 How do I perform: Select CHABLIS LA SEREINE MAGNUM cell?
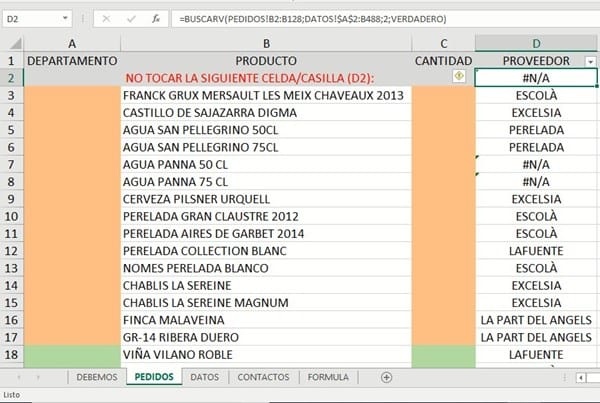[x=266, y=303]
